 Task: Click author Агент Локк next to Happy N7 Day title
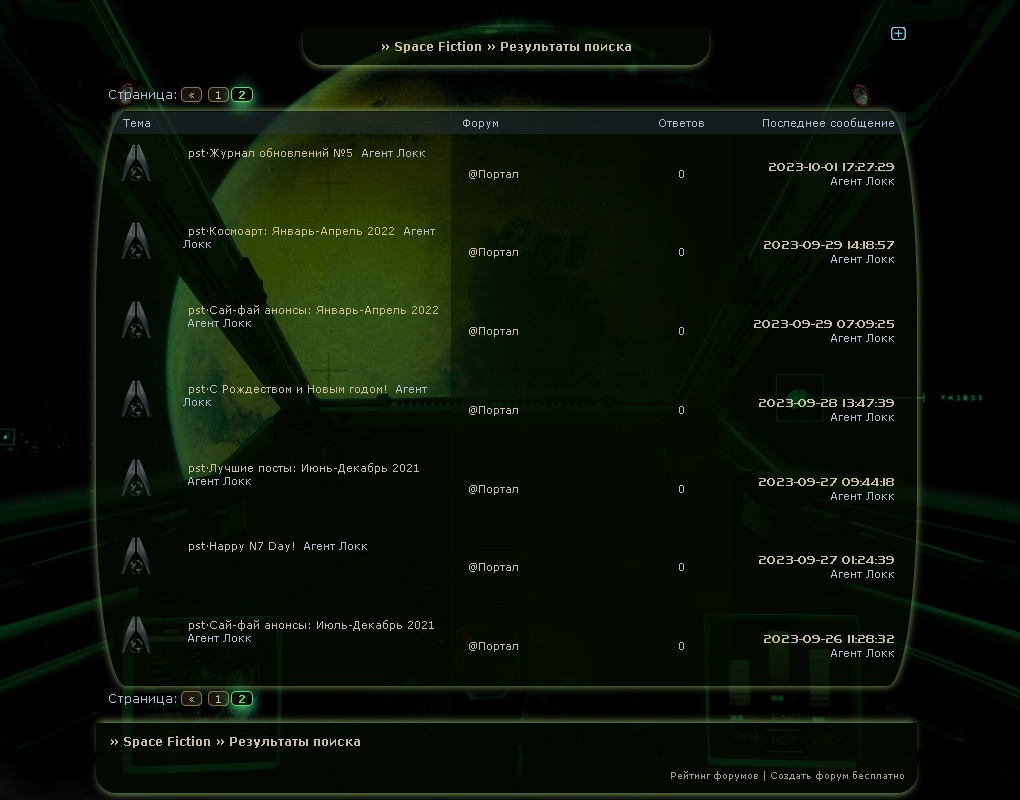click(335, 546)
